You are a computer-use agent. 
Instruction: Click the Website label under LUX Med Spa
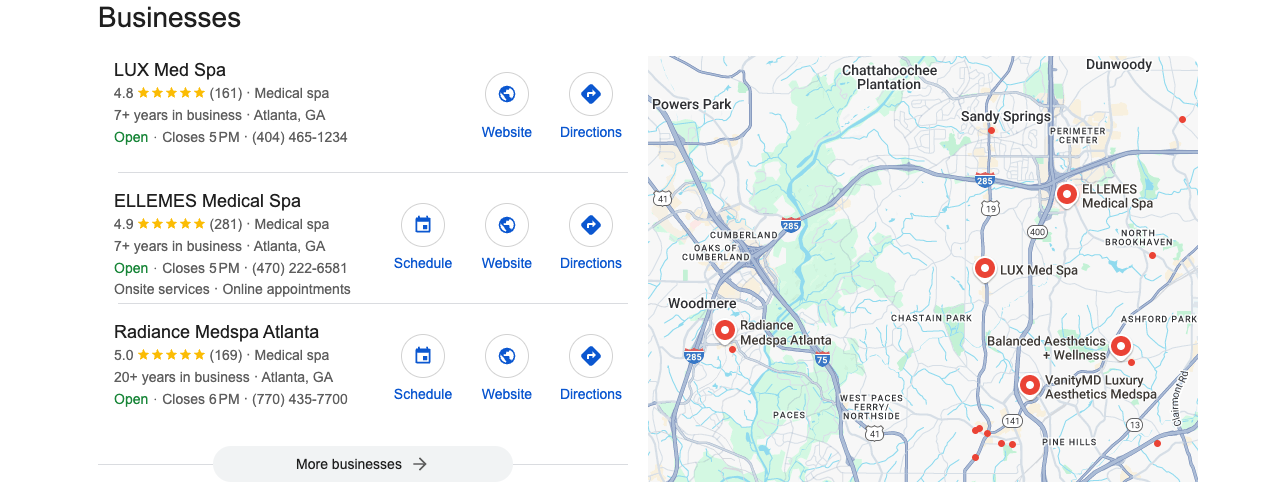pos(507,132)
